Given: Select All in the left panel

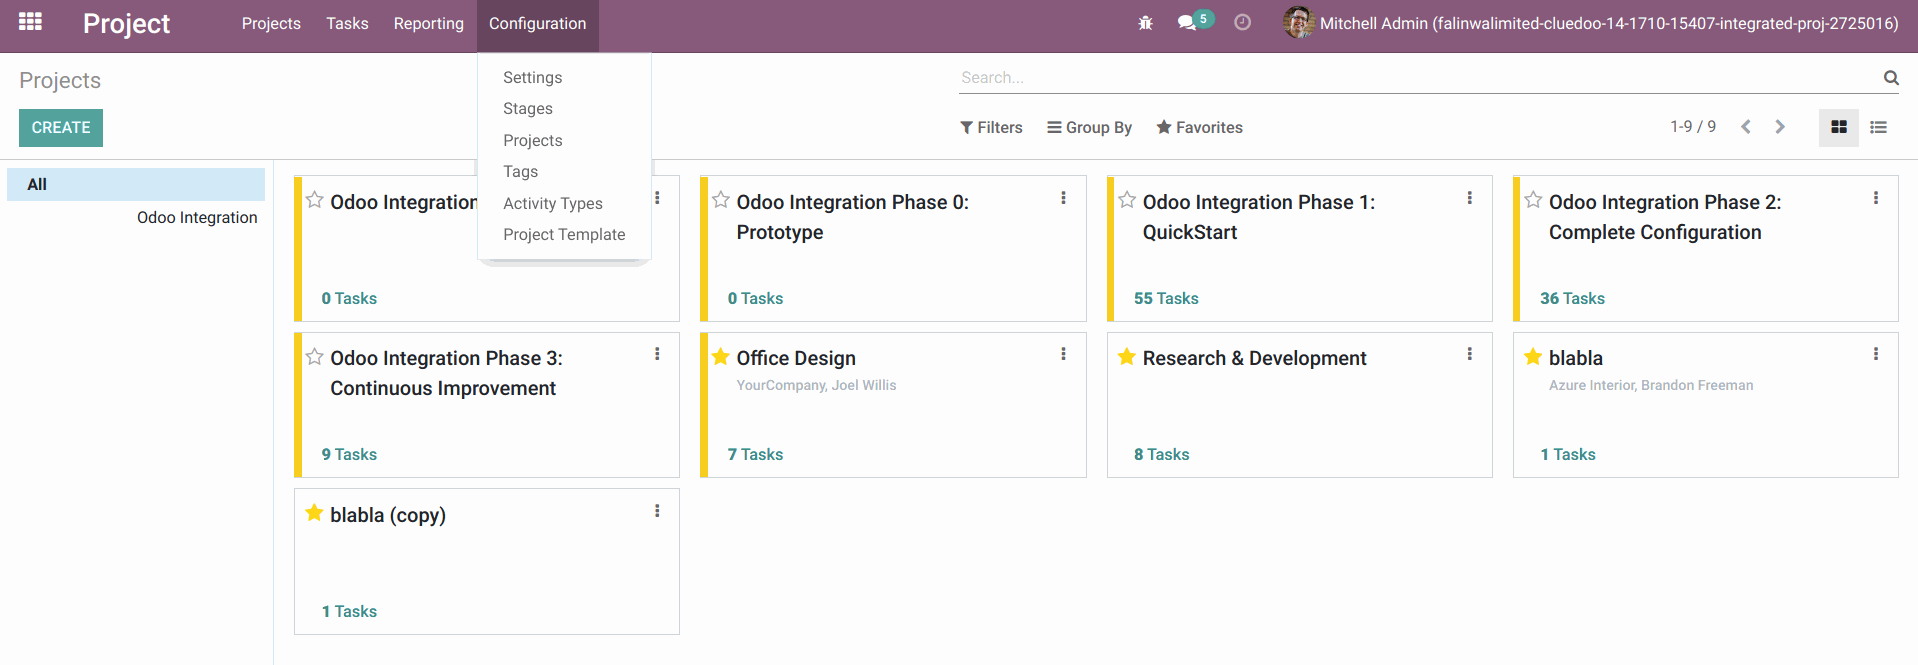Looking at the screenshot, I should (136, 184).
